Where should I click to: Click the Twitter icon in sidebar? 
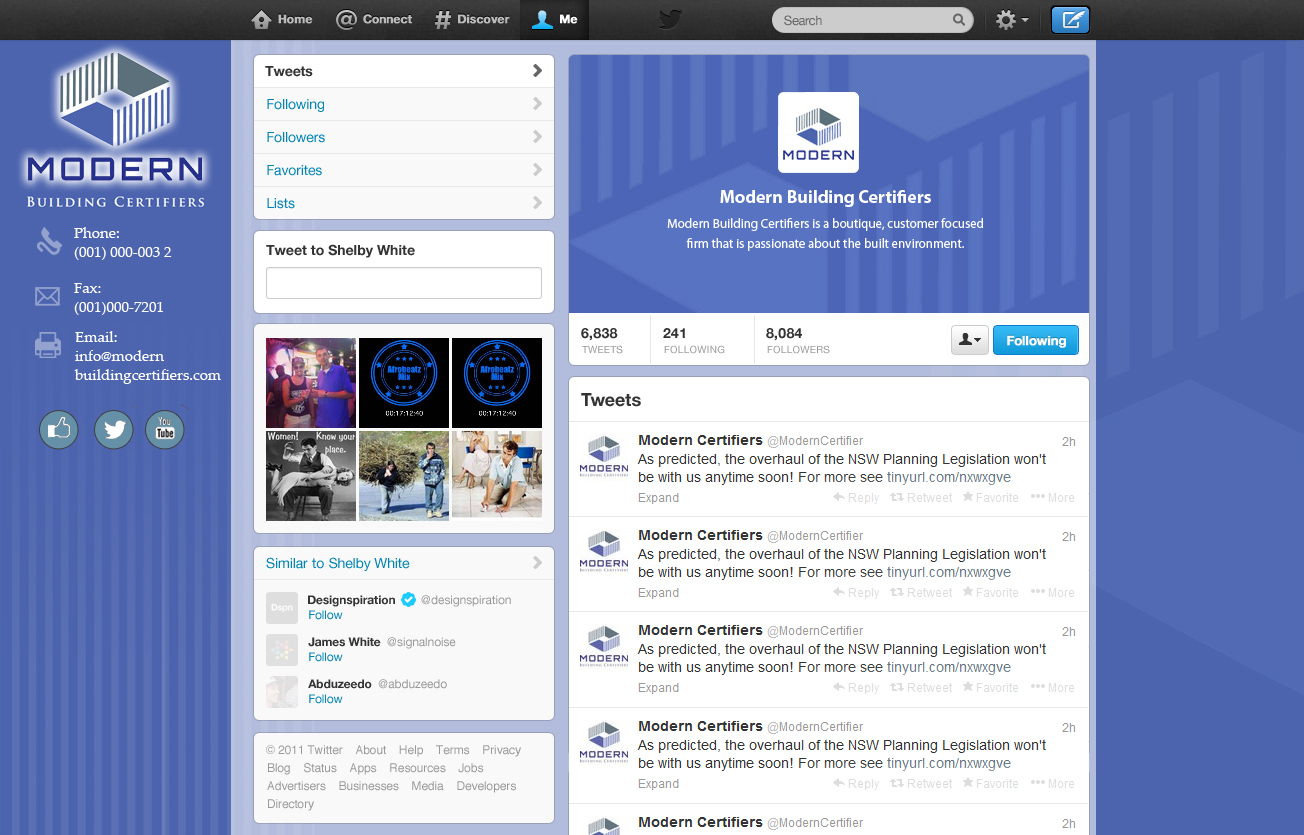point(113,429)
